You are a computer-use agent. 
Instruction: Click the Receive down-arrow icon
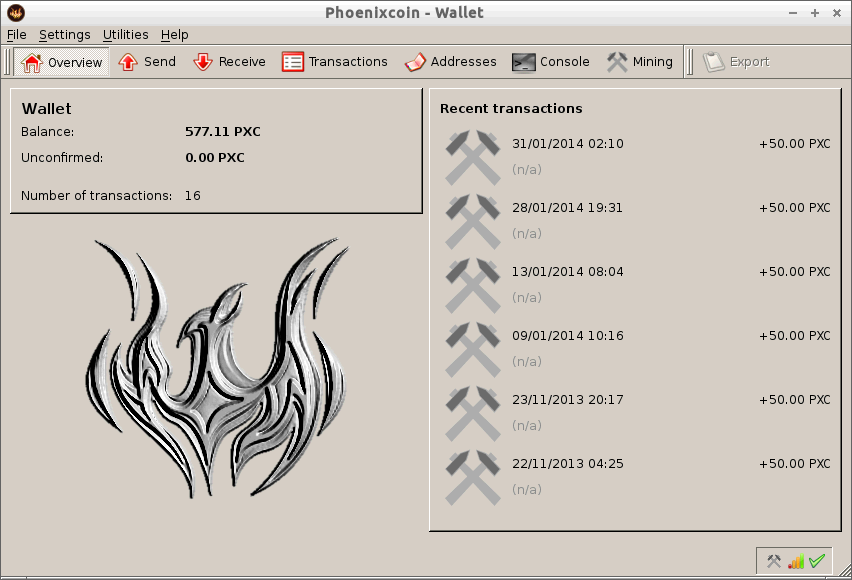(203, 62)
